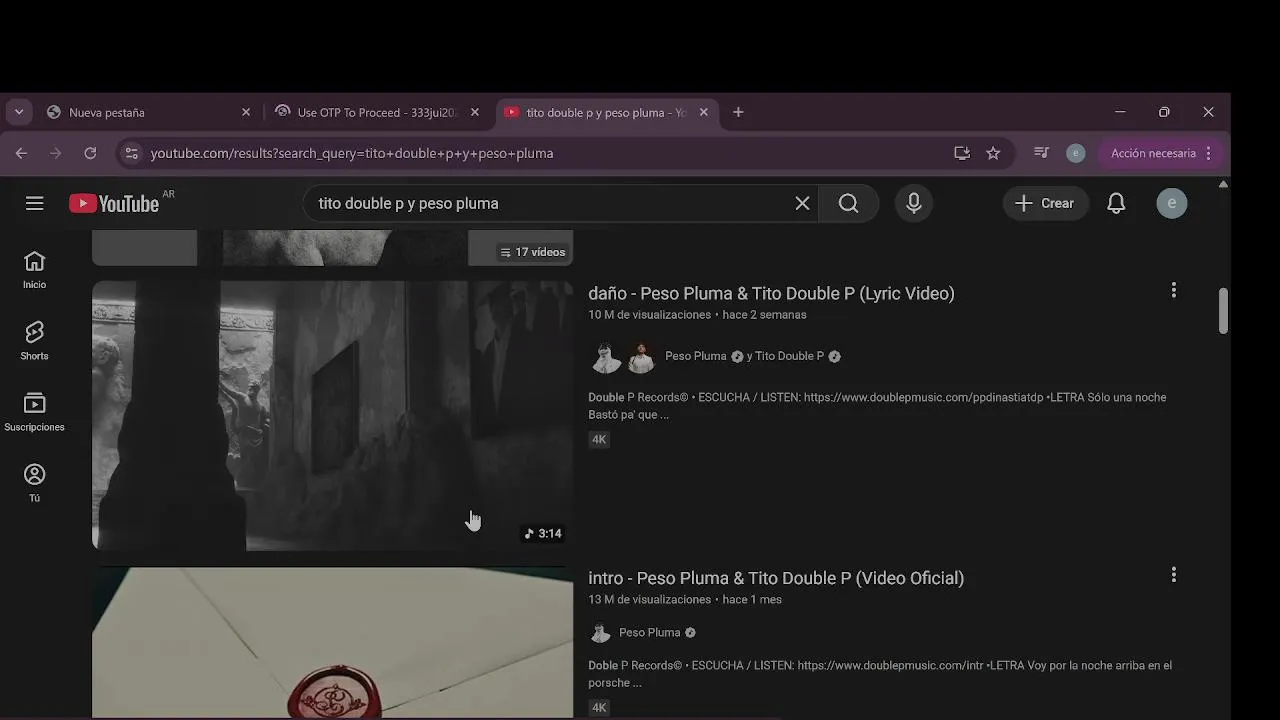Open the notifications bell
The height and width of the screenshot is (720, 1280).
click(x=1116, y=204)
